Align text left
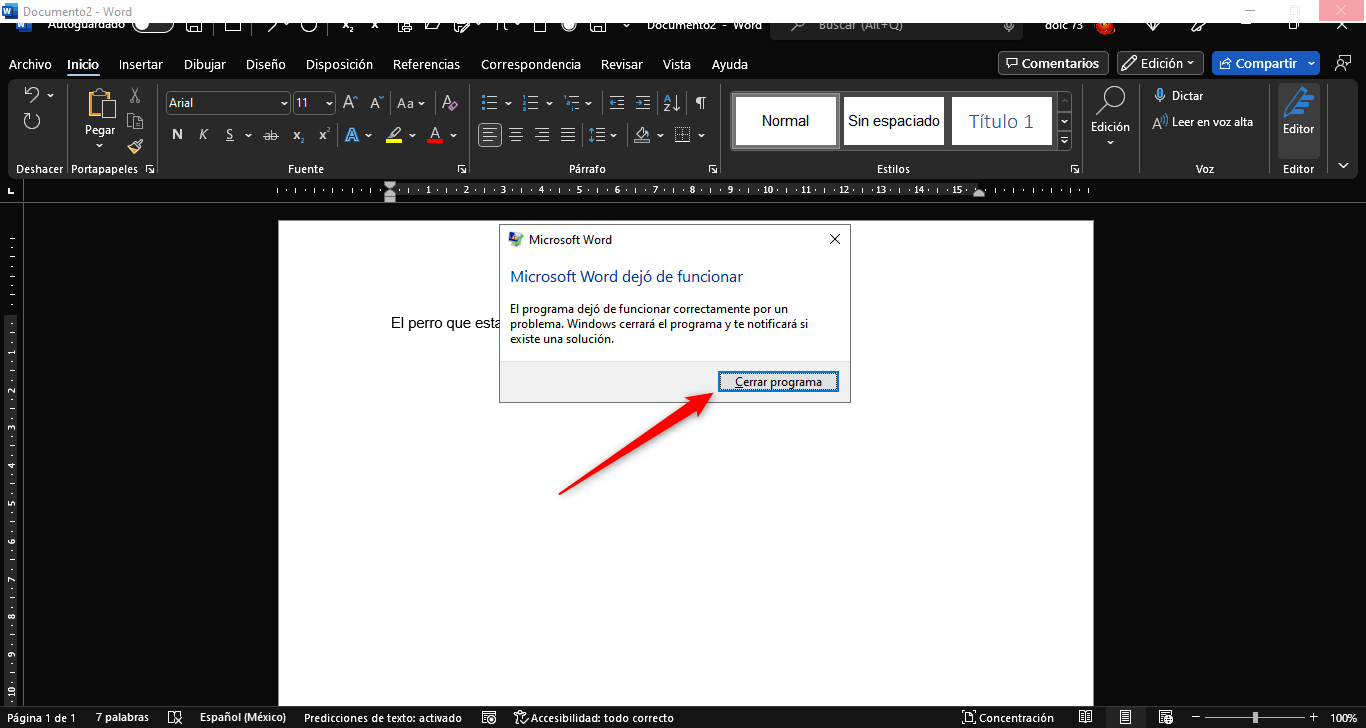The image size is (1366, 728). pos(490,135)
